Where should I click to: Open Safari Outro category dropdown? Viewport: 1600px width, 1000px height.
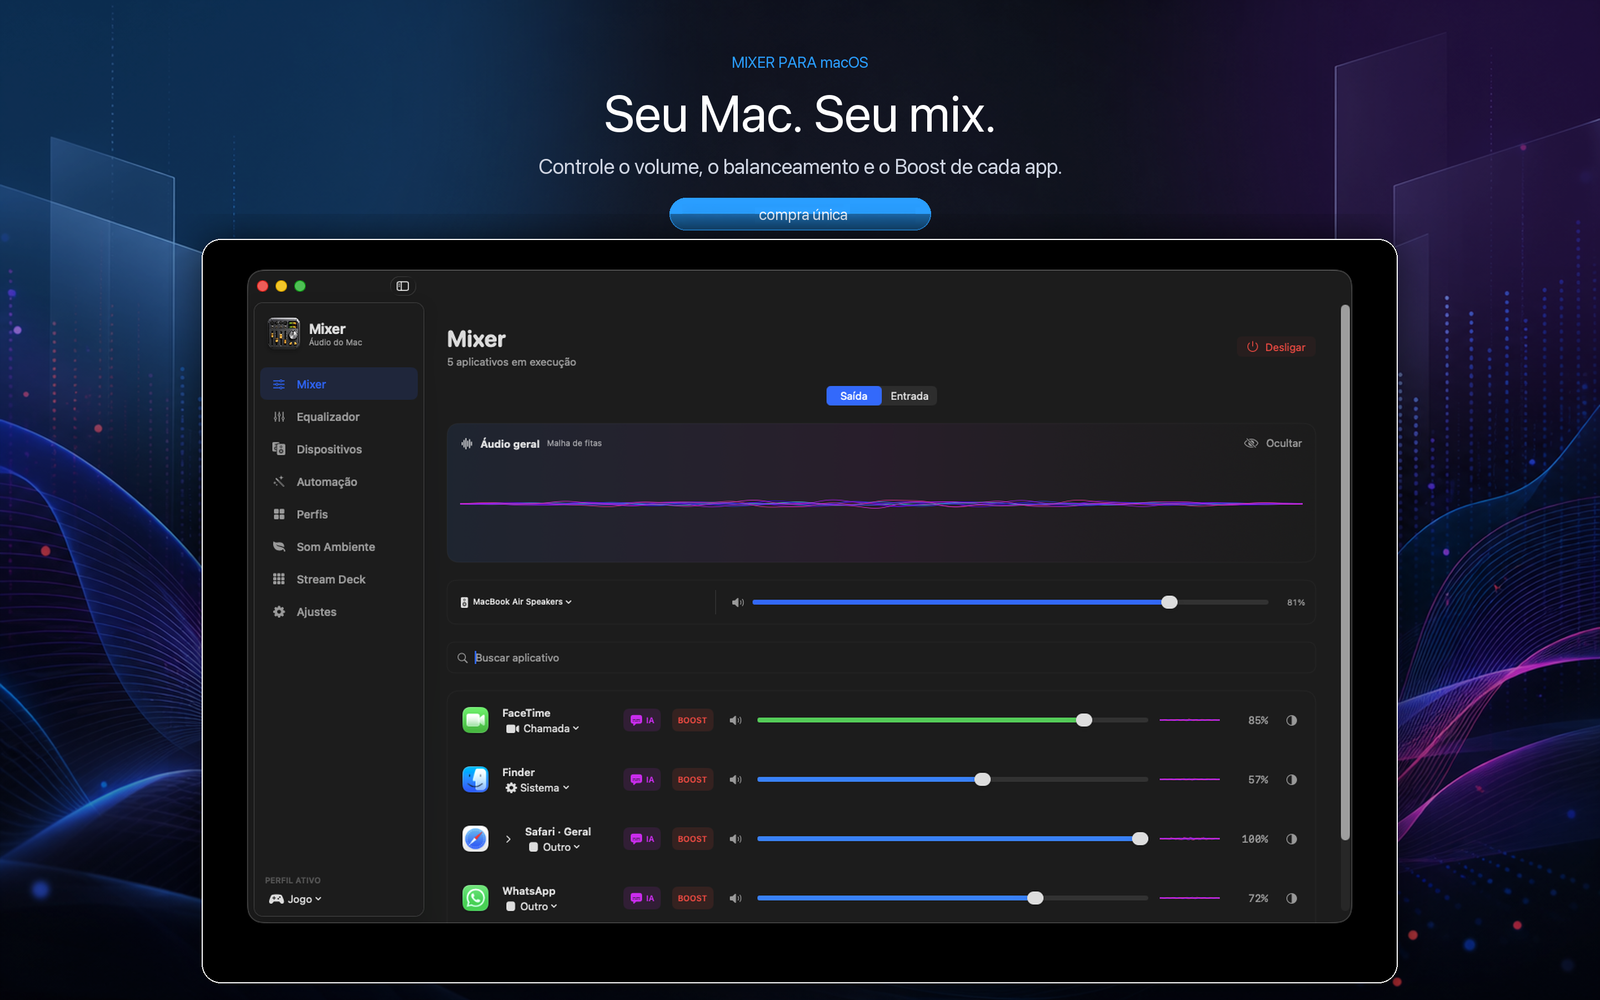[555, 847]
